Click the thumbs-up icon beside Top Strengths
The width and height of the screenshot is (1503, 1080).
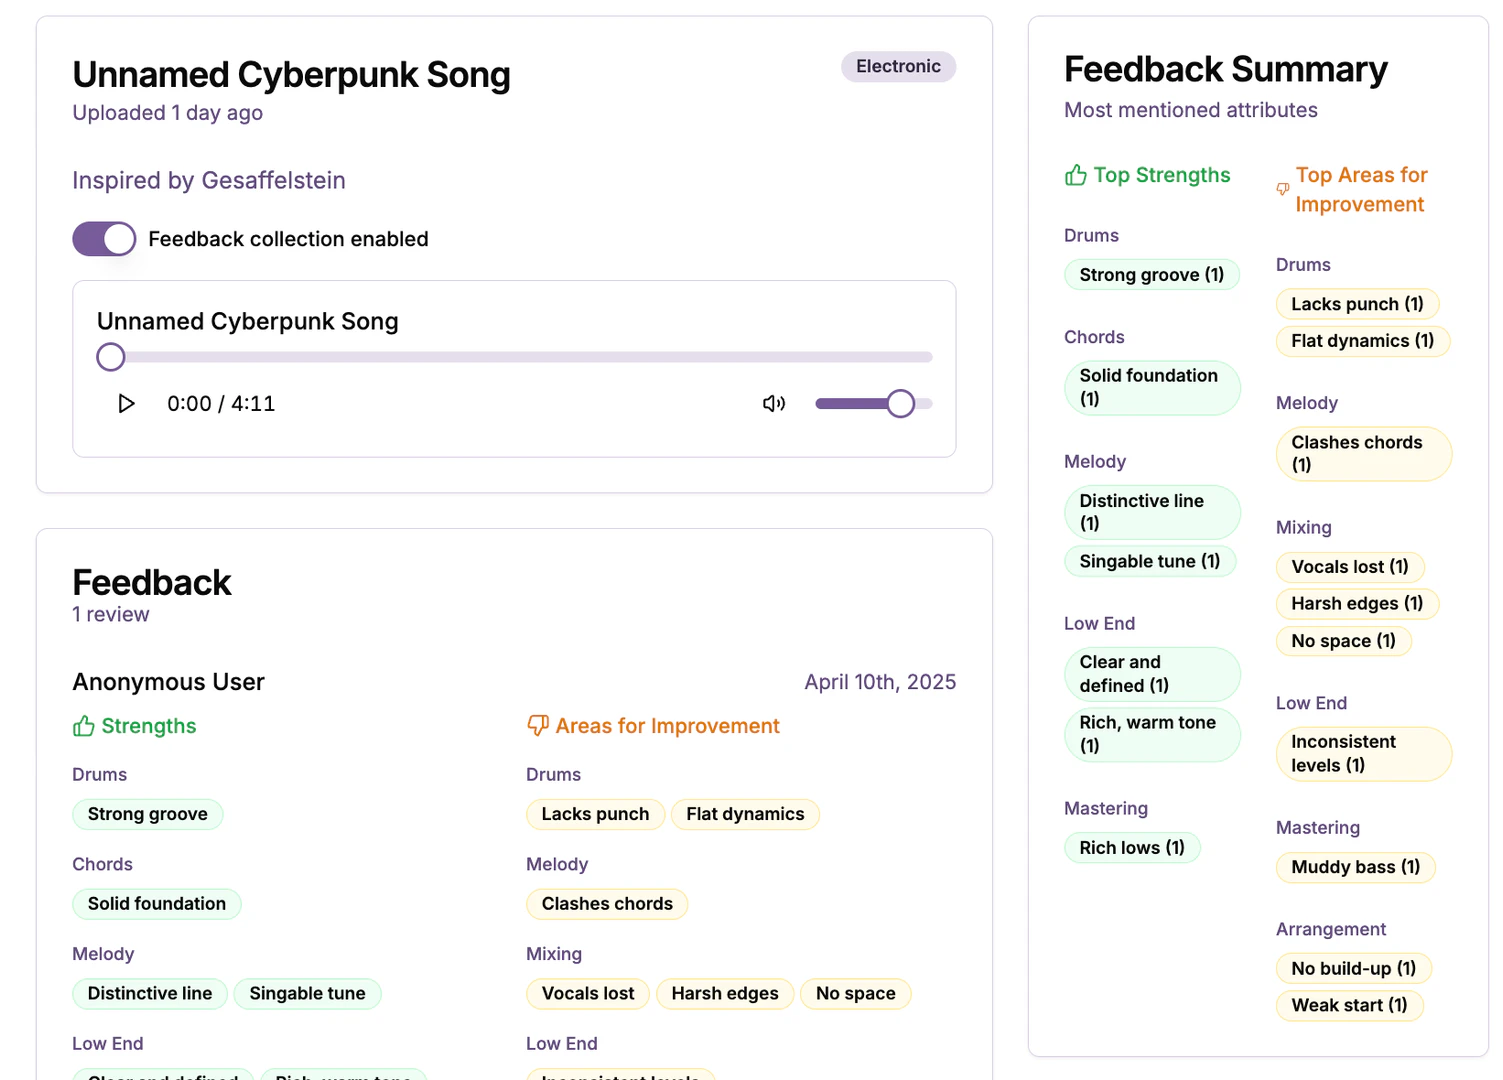click(1075, 174)
